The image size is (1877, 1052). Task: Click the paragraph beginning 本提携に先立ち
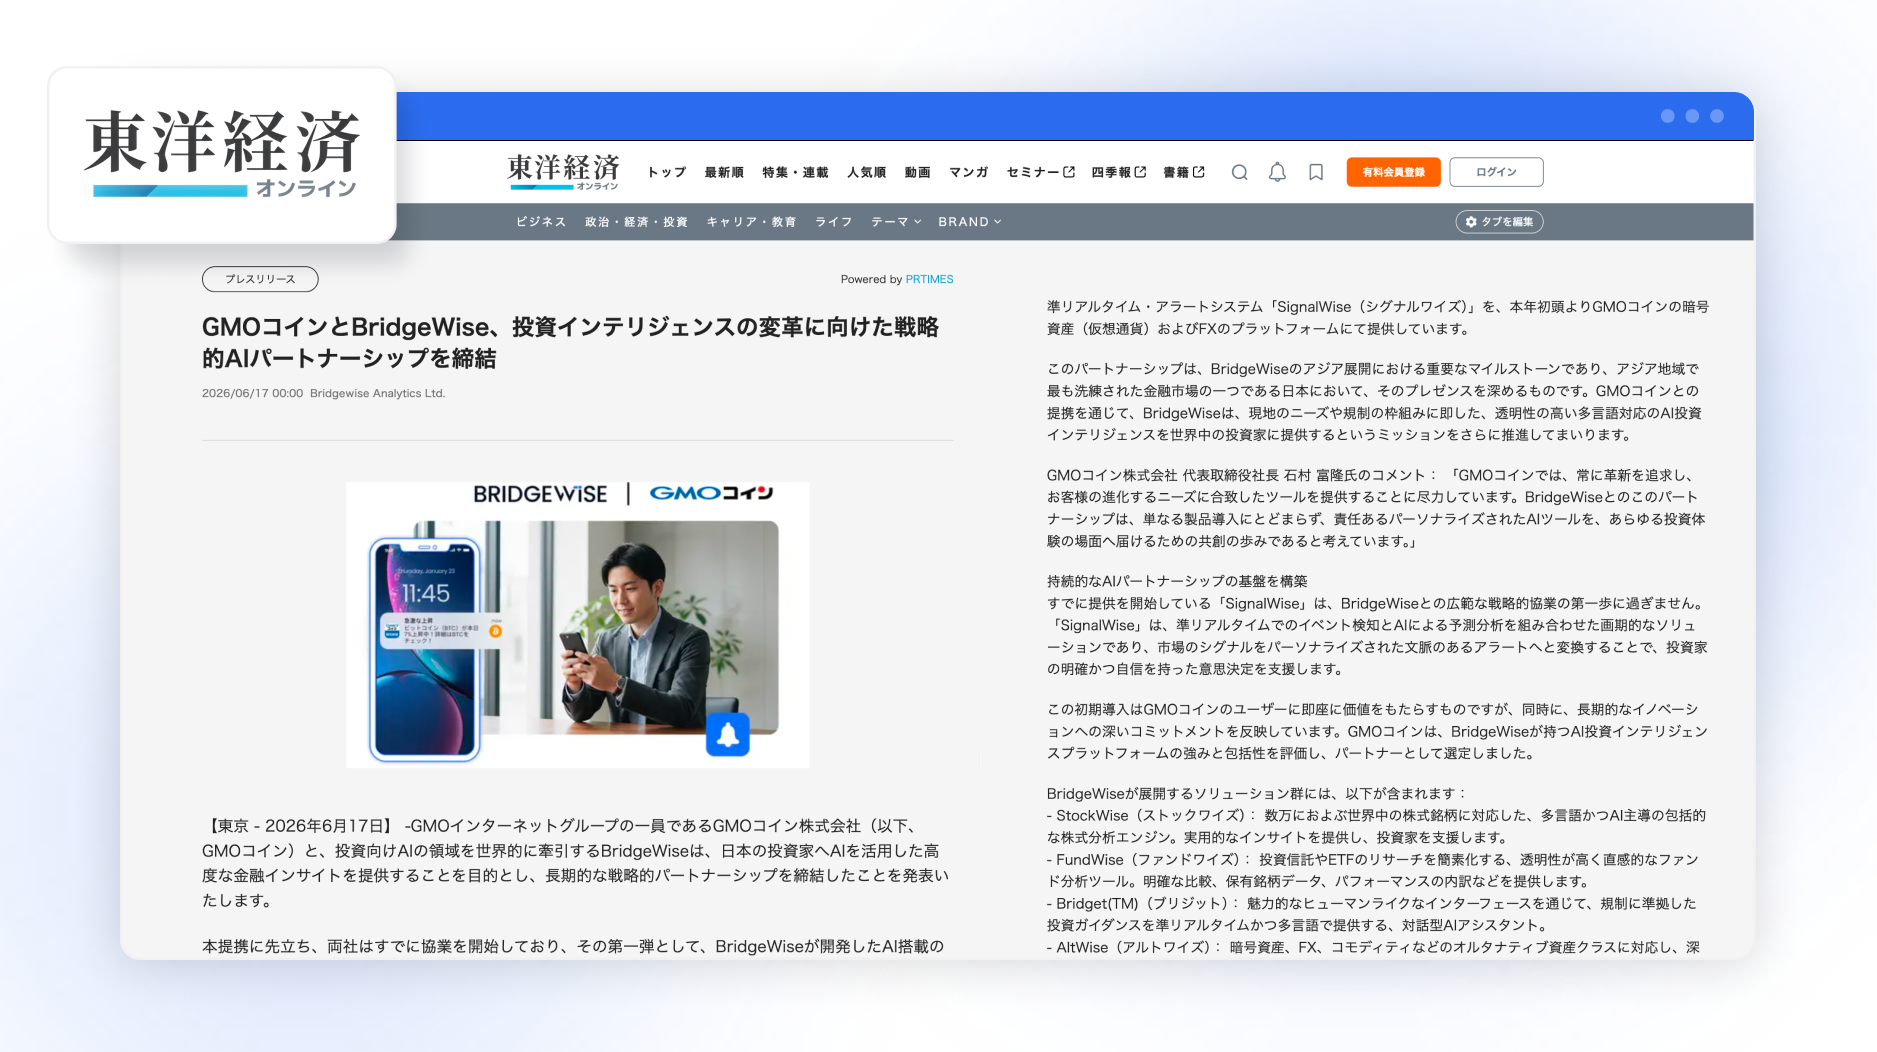coord(573,946)
